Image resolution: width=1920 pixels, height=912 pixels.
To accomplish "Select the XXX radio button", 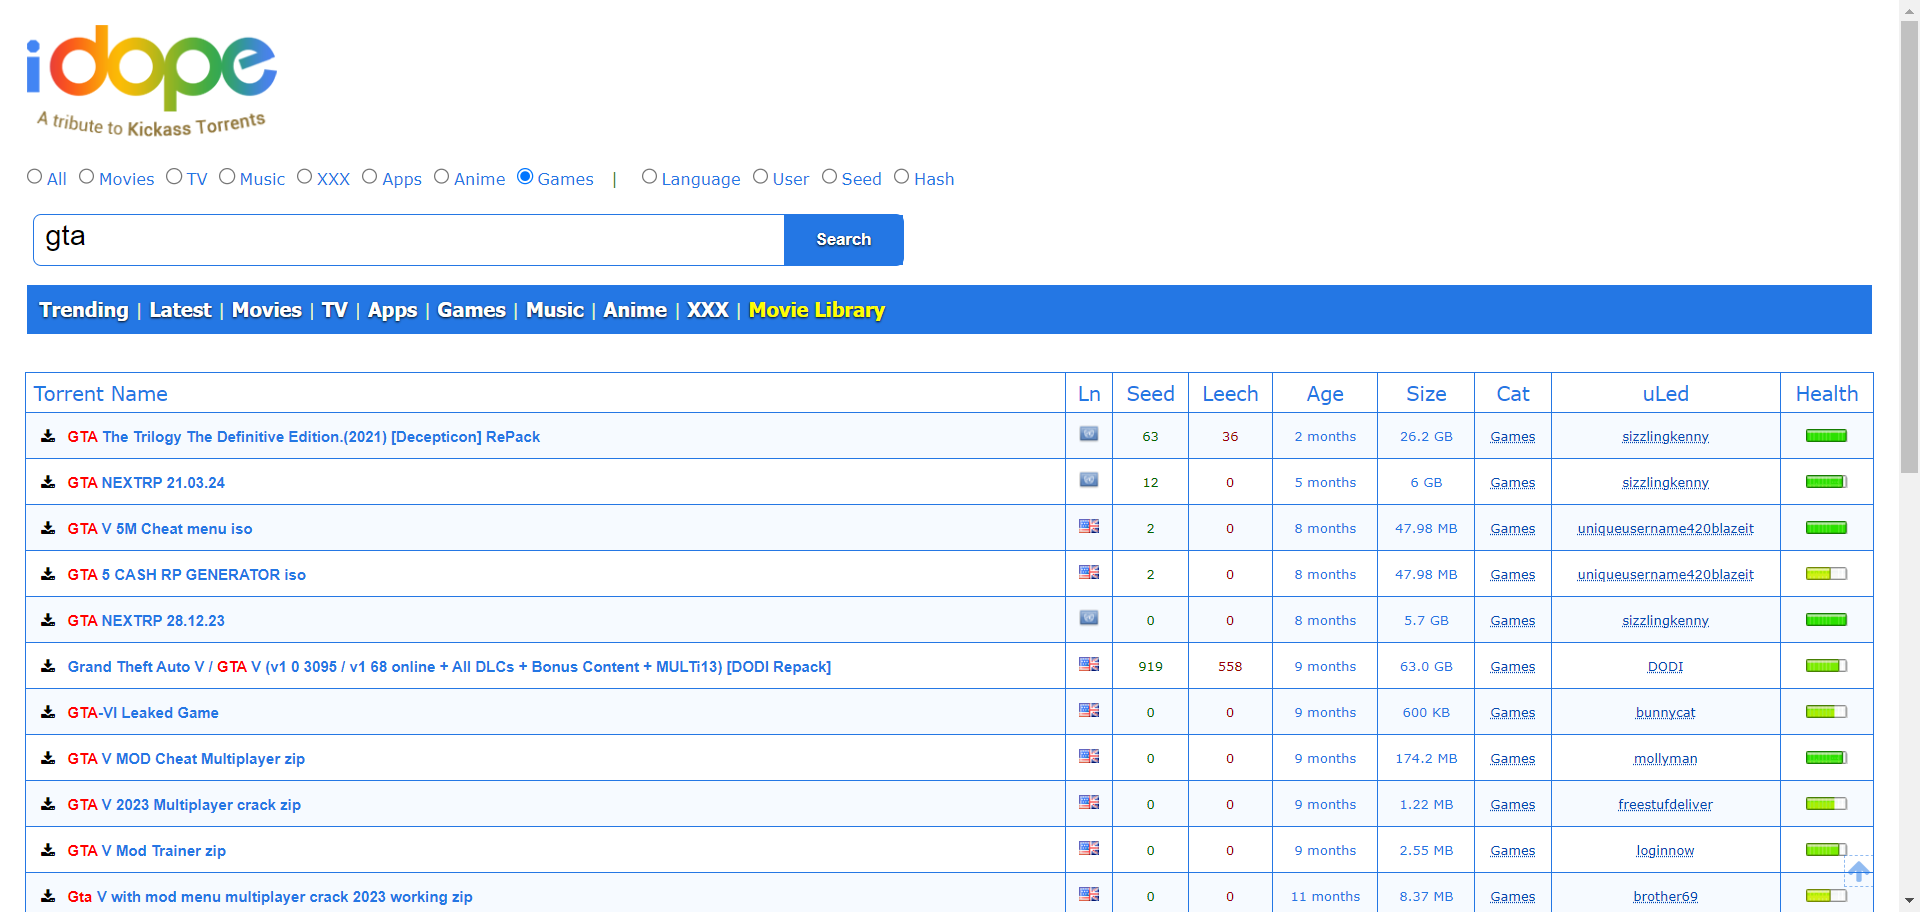I will tap(305, 177).
